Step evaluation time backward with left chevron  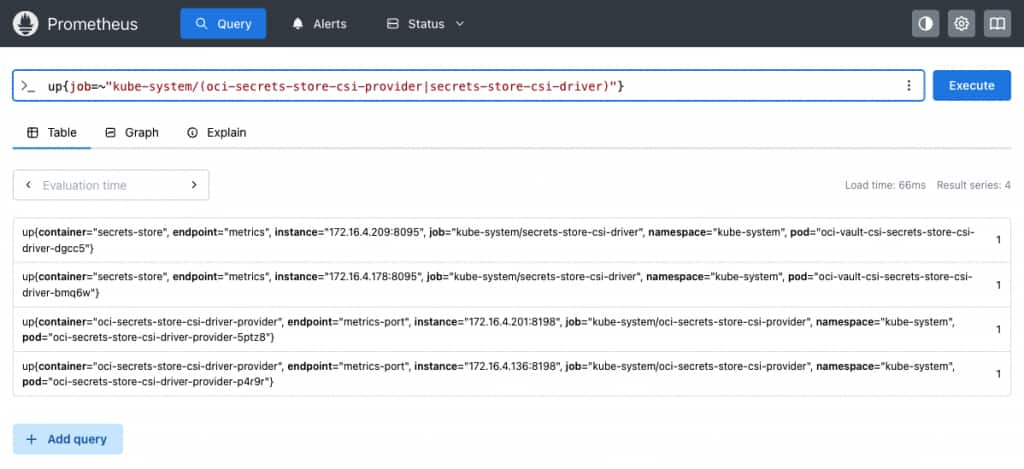(28, 185)
